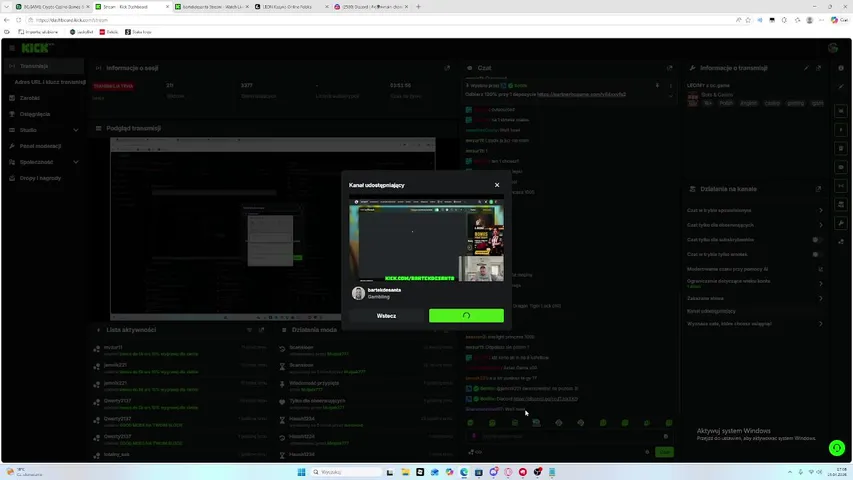Open the Discord link in chat

[x=545, y=399]
